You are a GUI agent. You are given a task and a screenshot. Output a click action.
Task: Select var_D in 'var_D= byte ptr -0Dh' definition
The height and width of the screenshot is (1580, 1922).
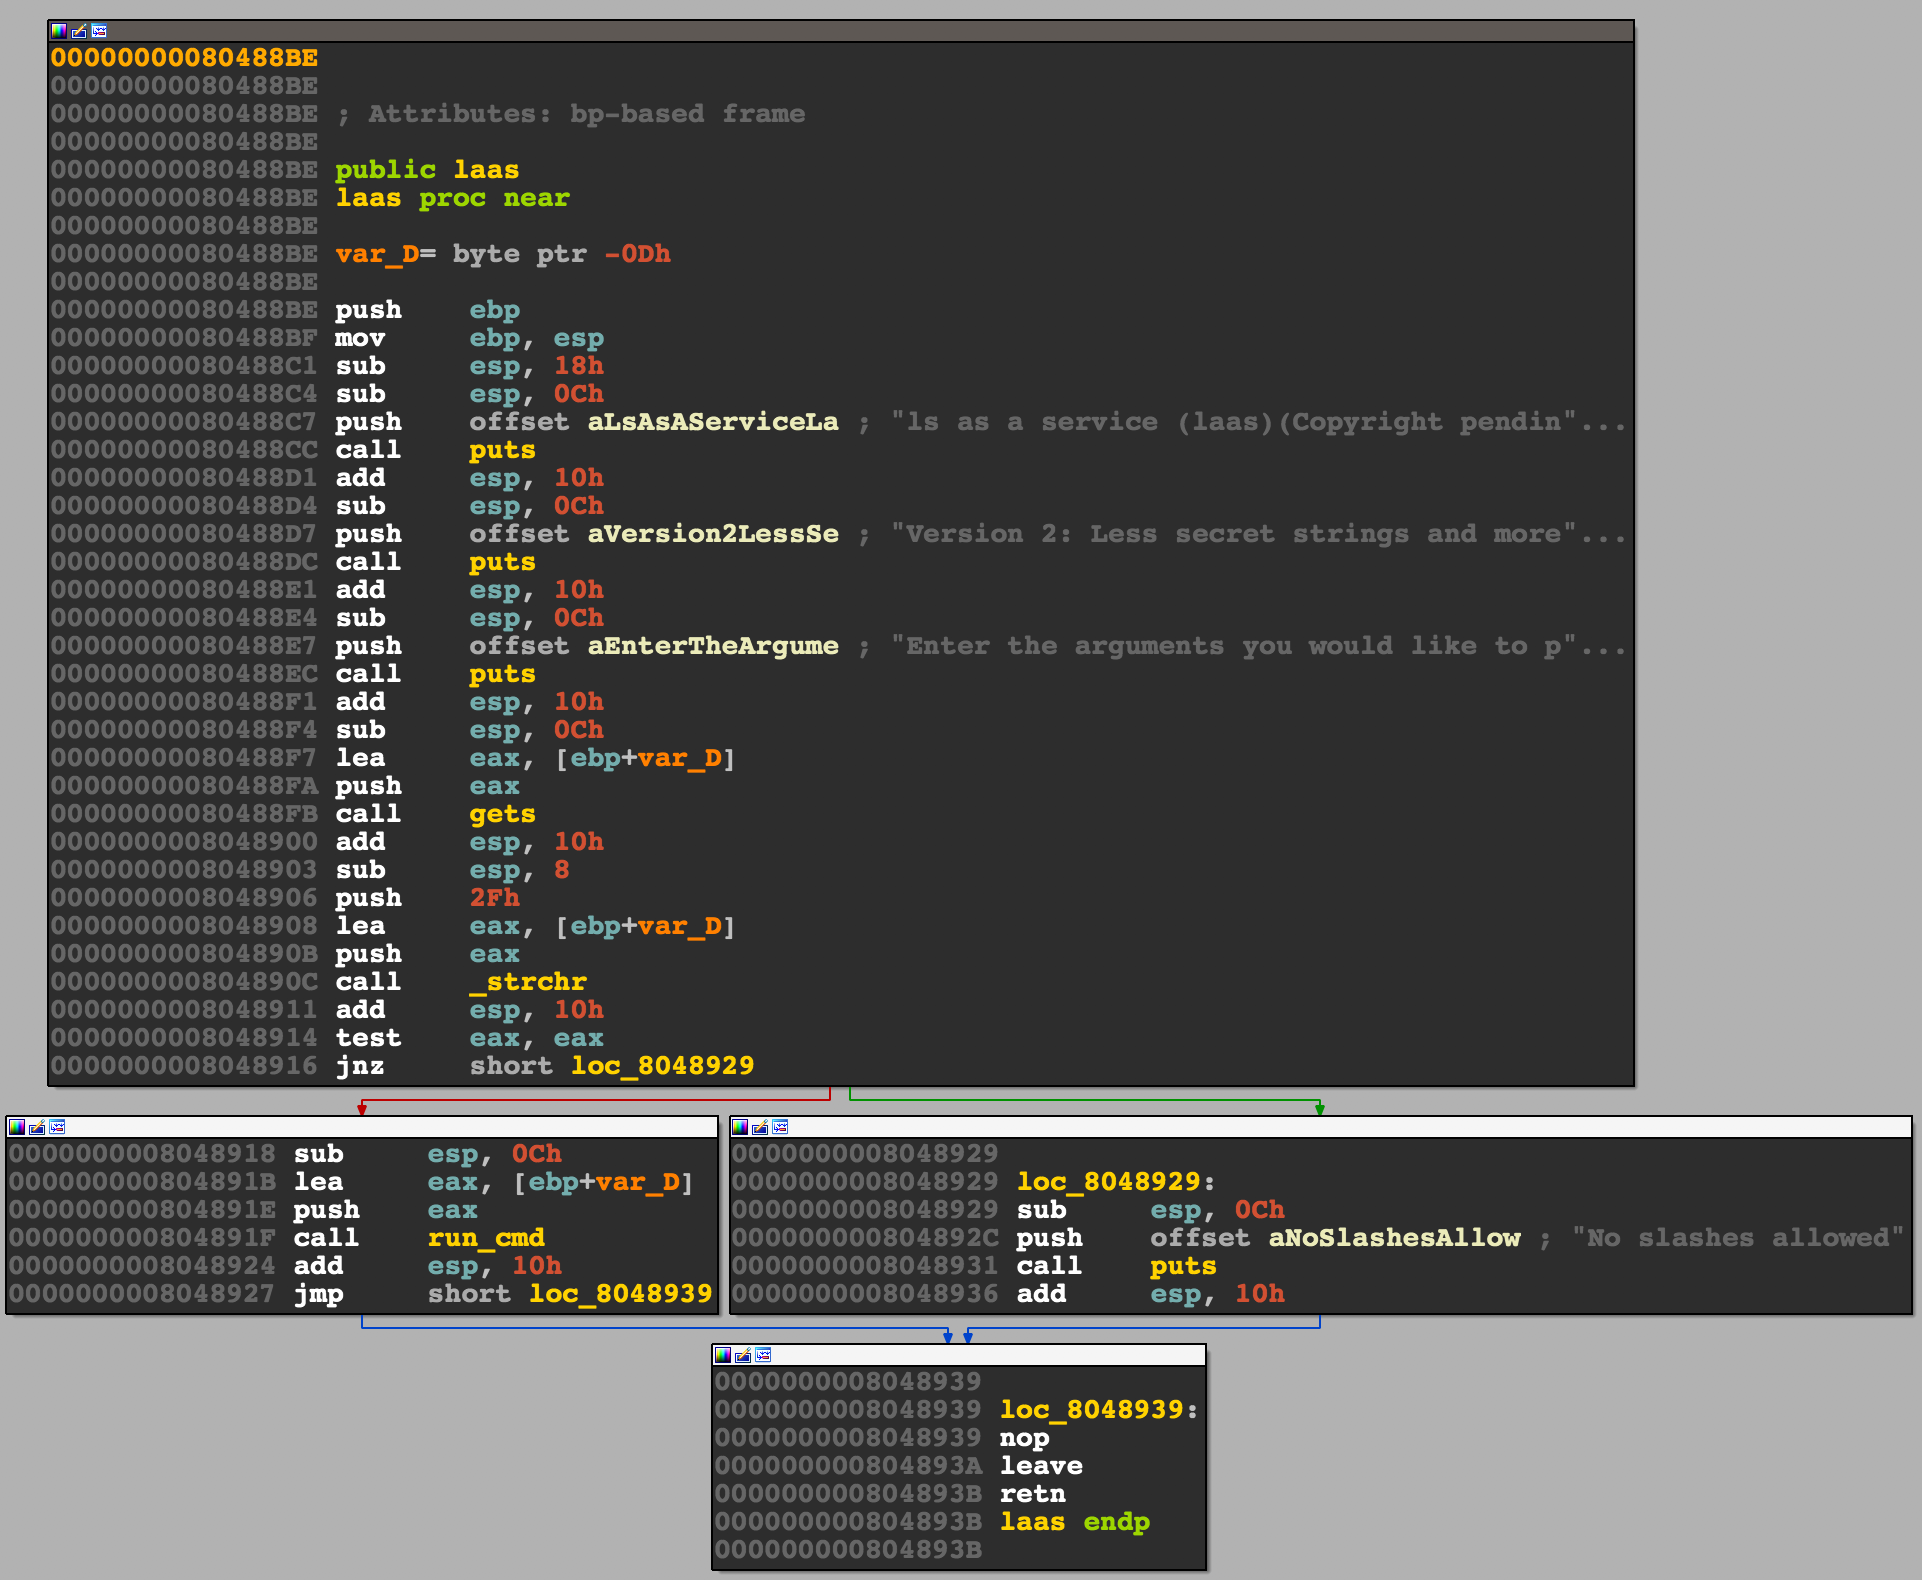(x=377, y=254)
